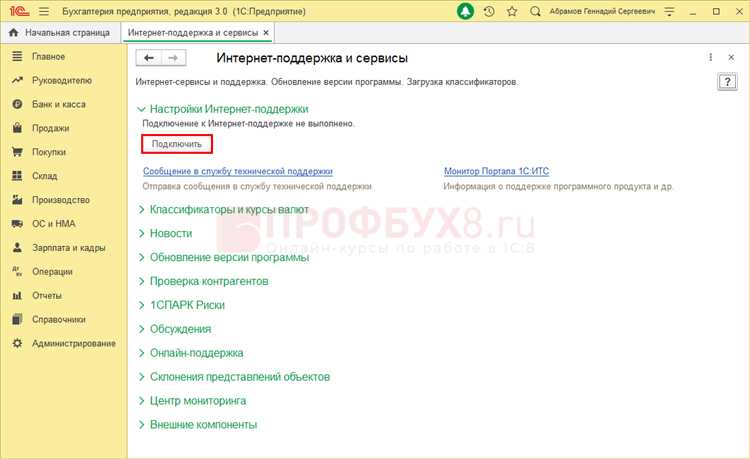Click the Отчеты bar chart icon
The width and height of the screenshot is (750, 459).
17,295
